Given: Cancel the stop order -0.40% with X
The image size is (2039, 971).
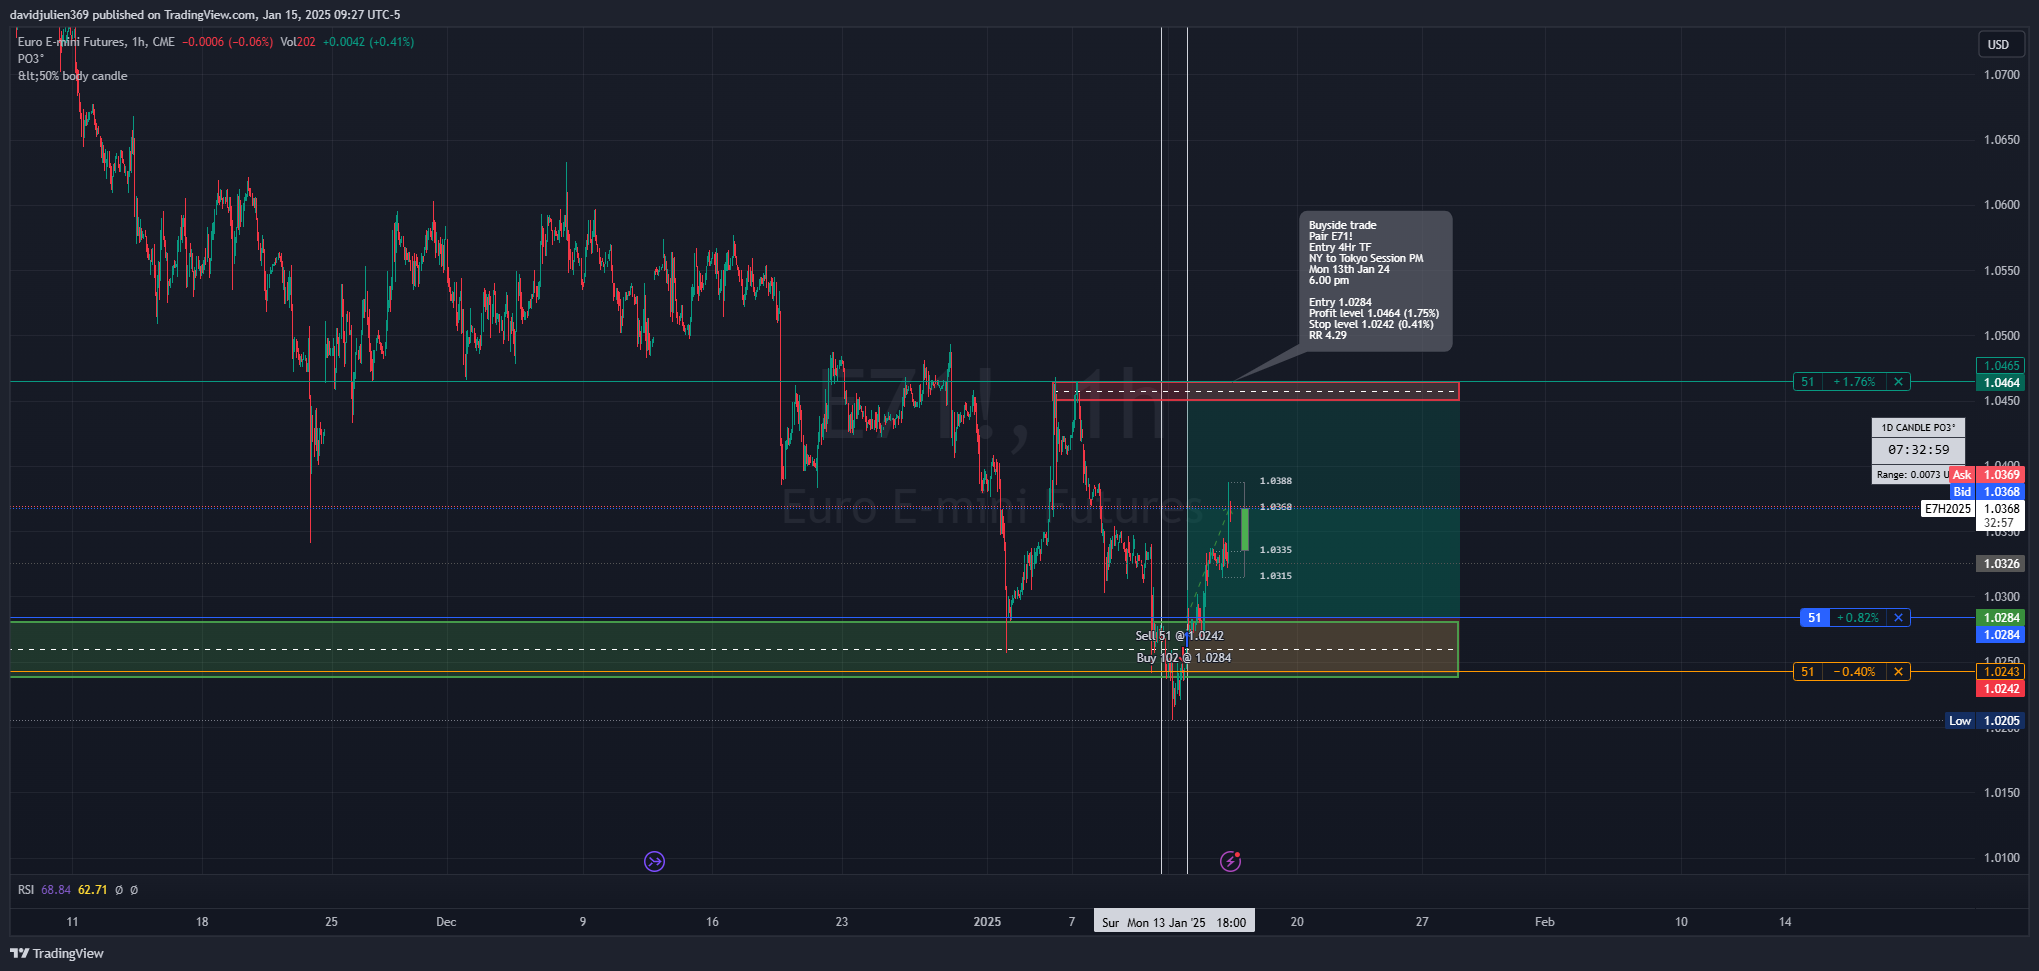Looking at the screenshot, I should tap(1898, 672).
